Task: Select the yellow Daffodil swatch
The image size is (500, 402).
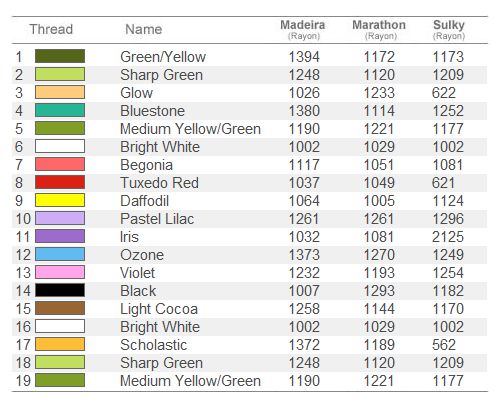Action: point(60,200)
